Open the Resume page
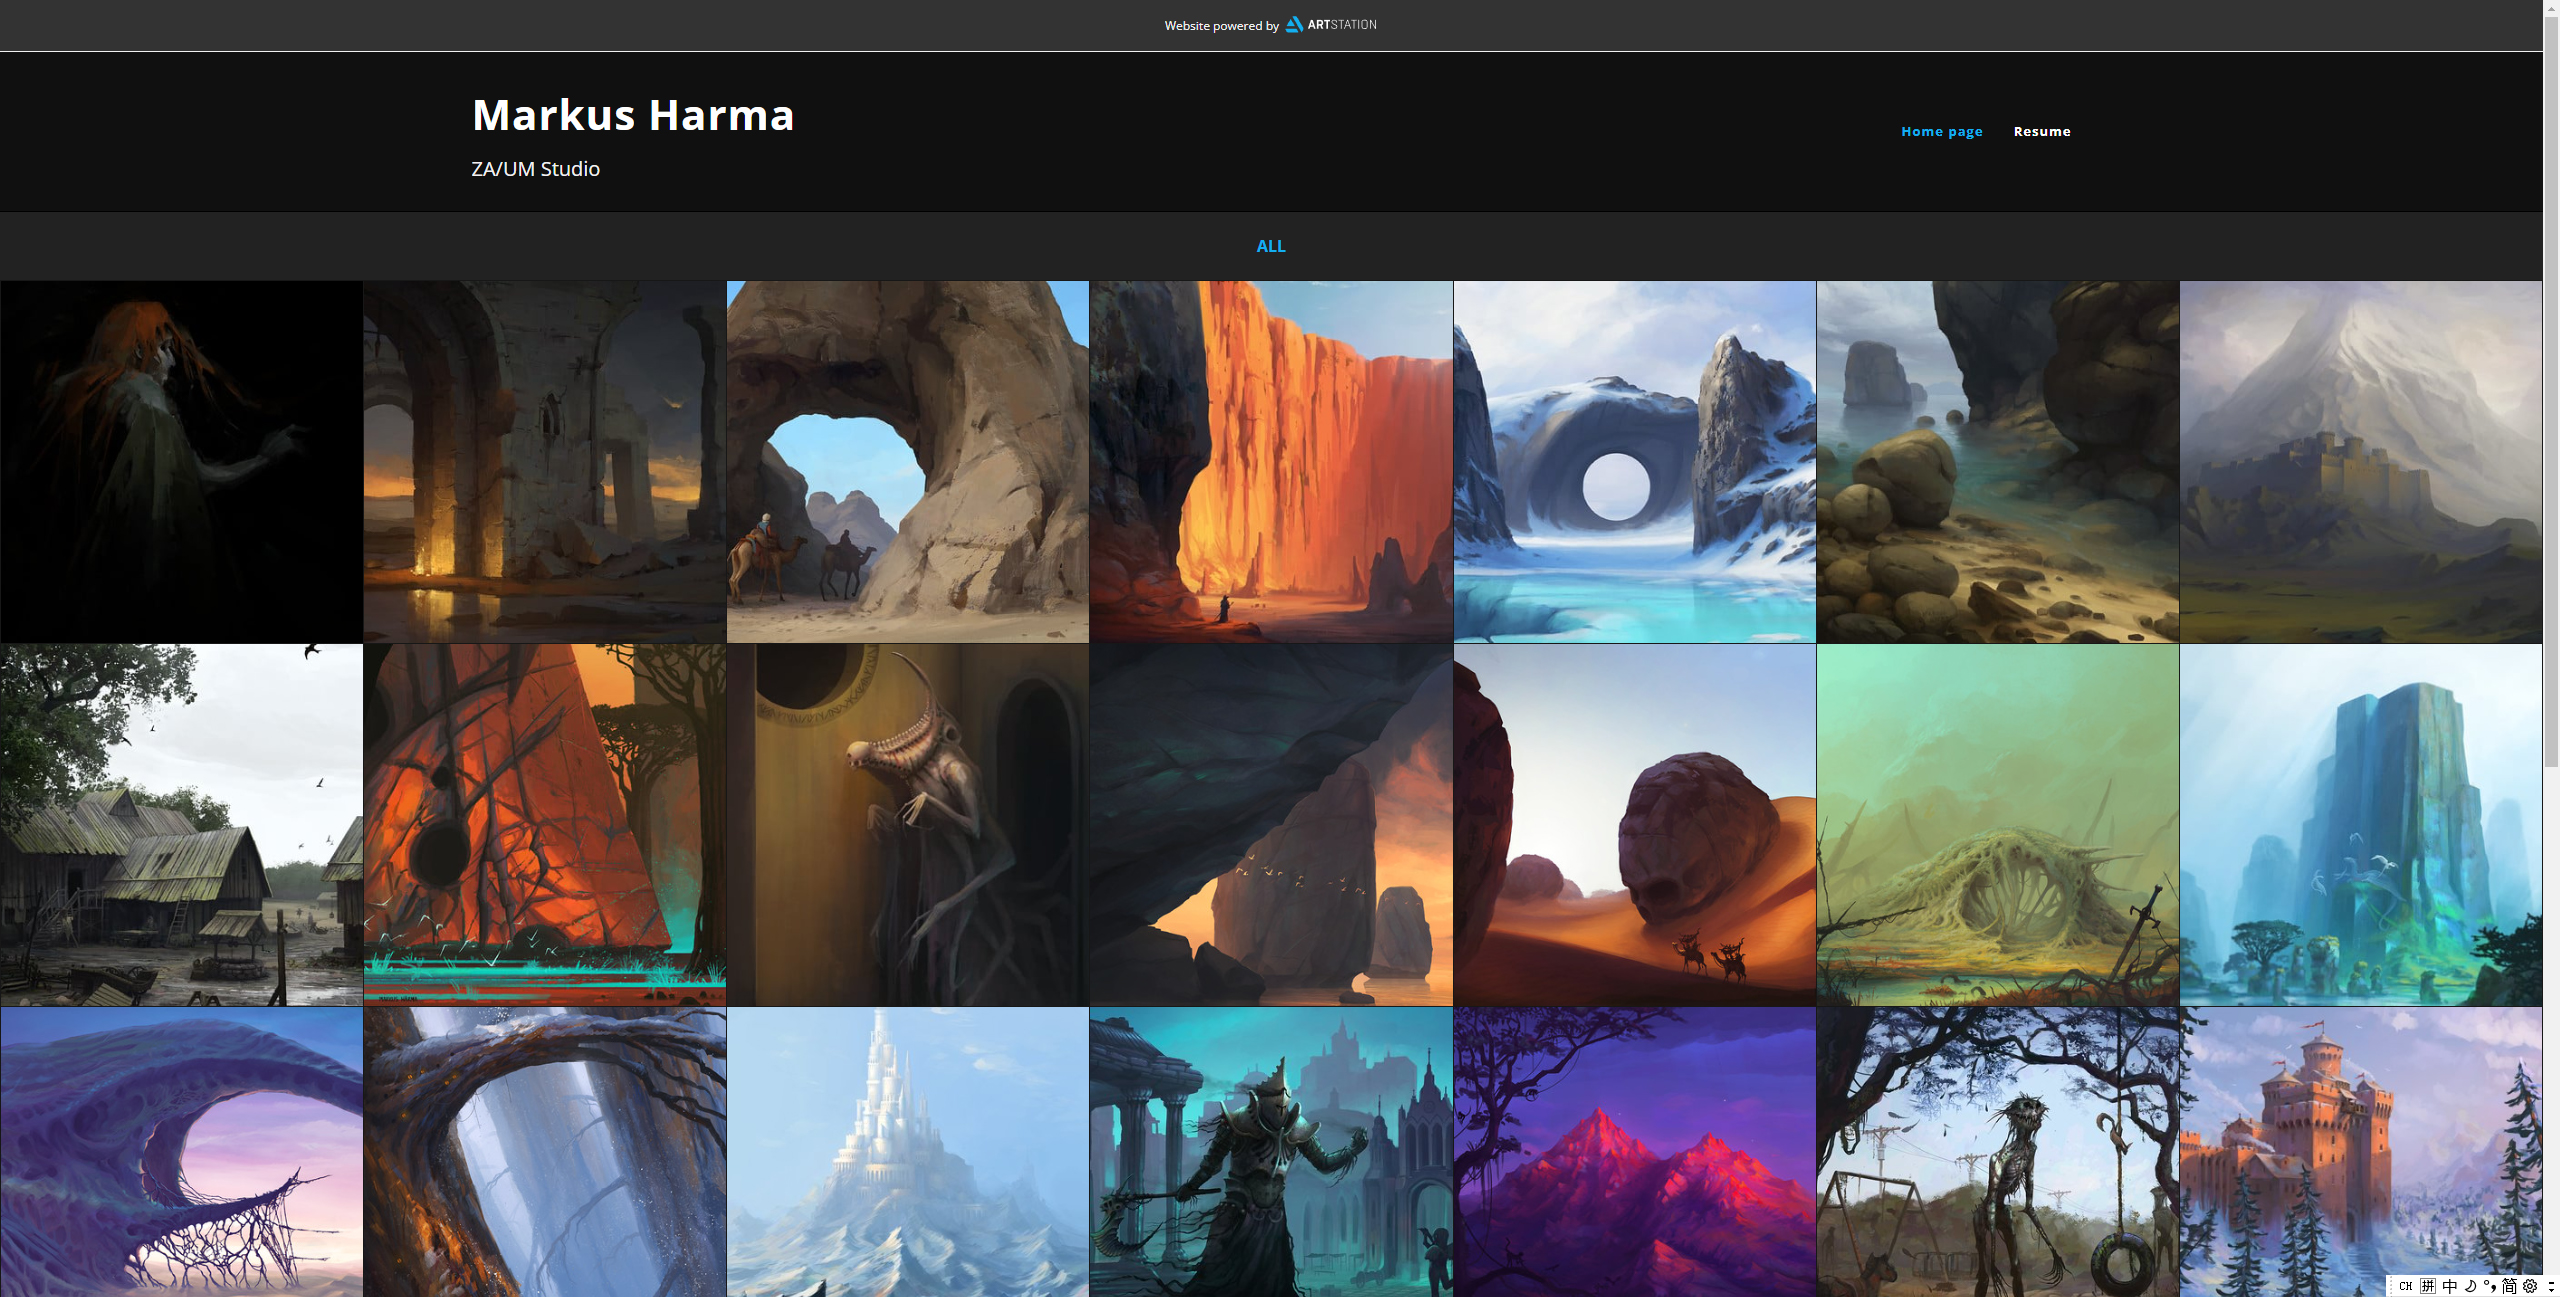 [x=2041, y=131]
